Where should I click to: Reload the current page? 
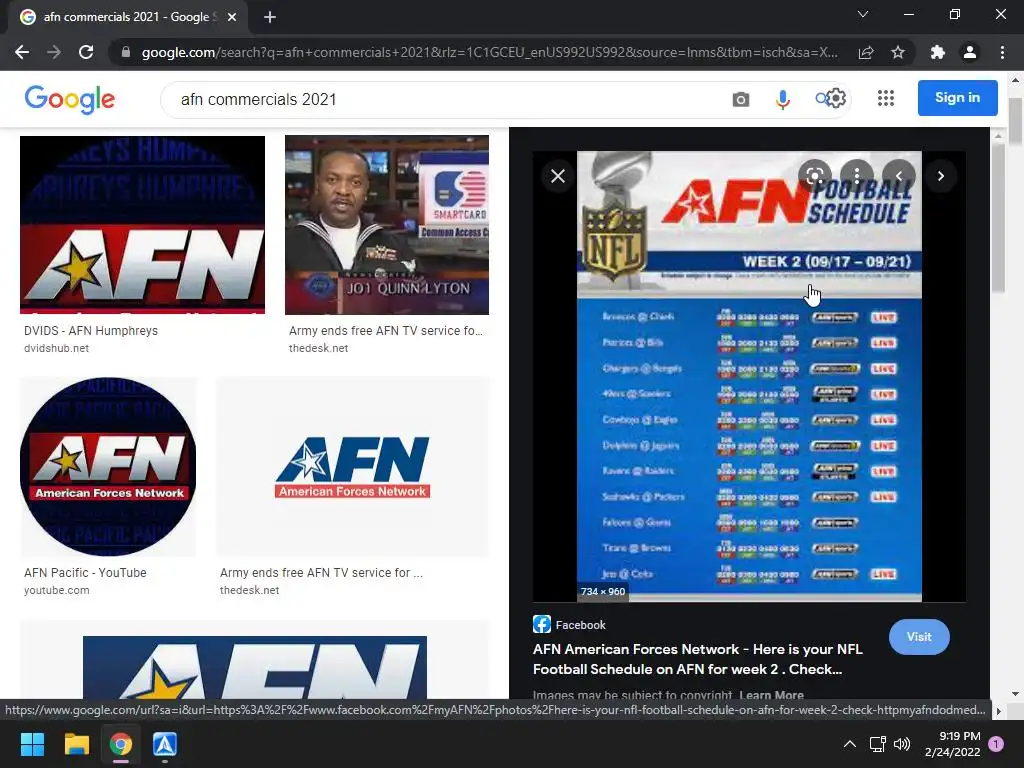86,52
